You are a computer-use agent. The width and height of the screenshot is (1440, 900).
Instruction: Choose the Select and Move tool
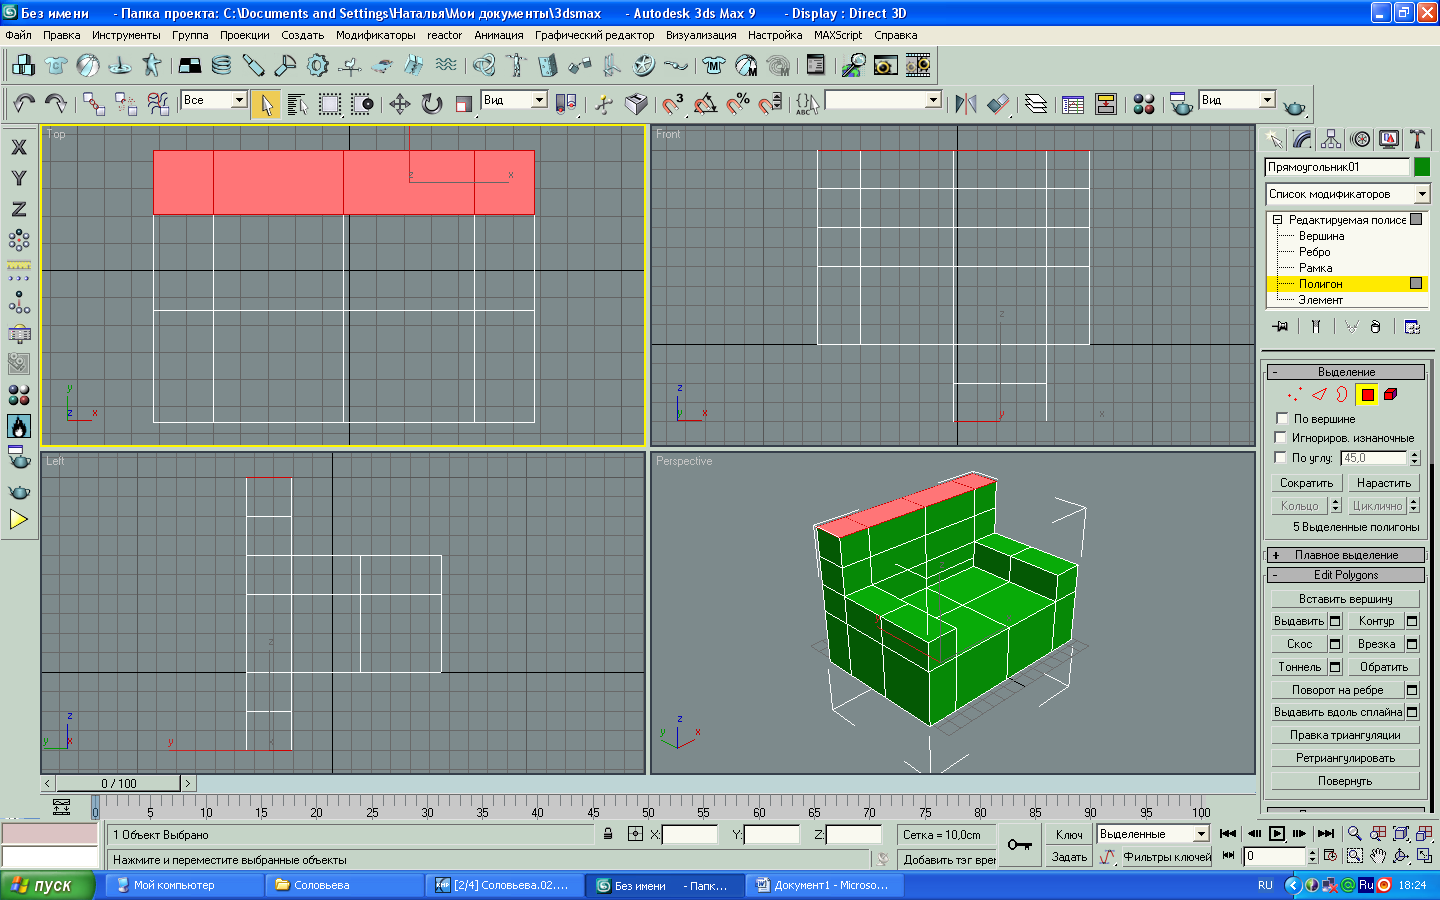tap(400, 104)
